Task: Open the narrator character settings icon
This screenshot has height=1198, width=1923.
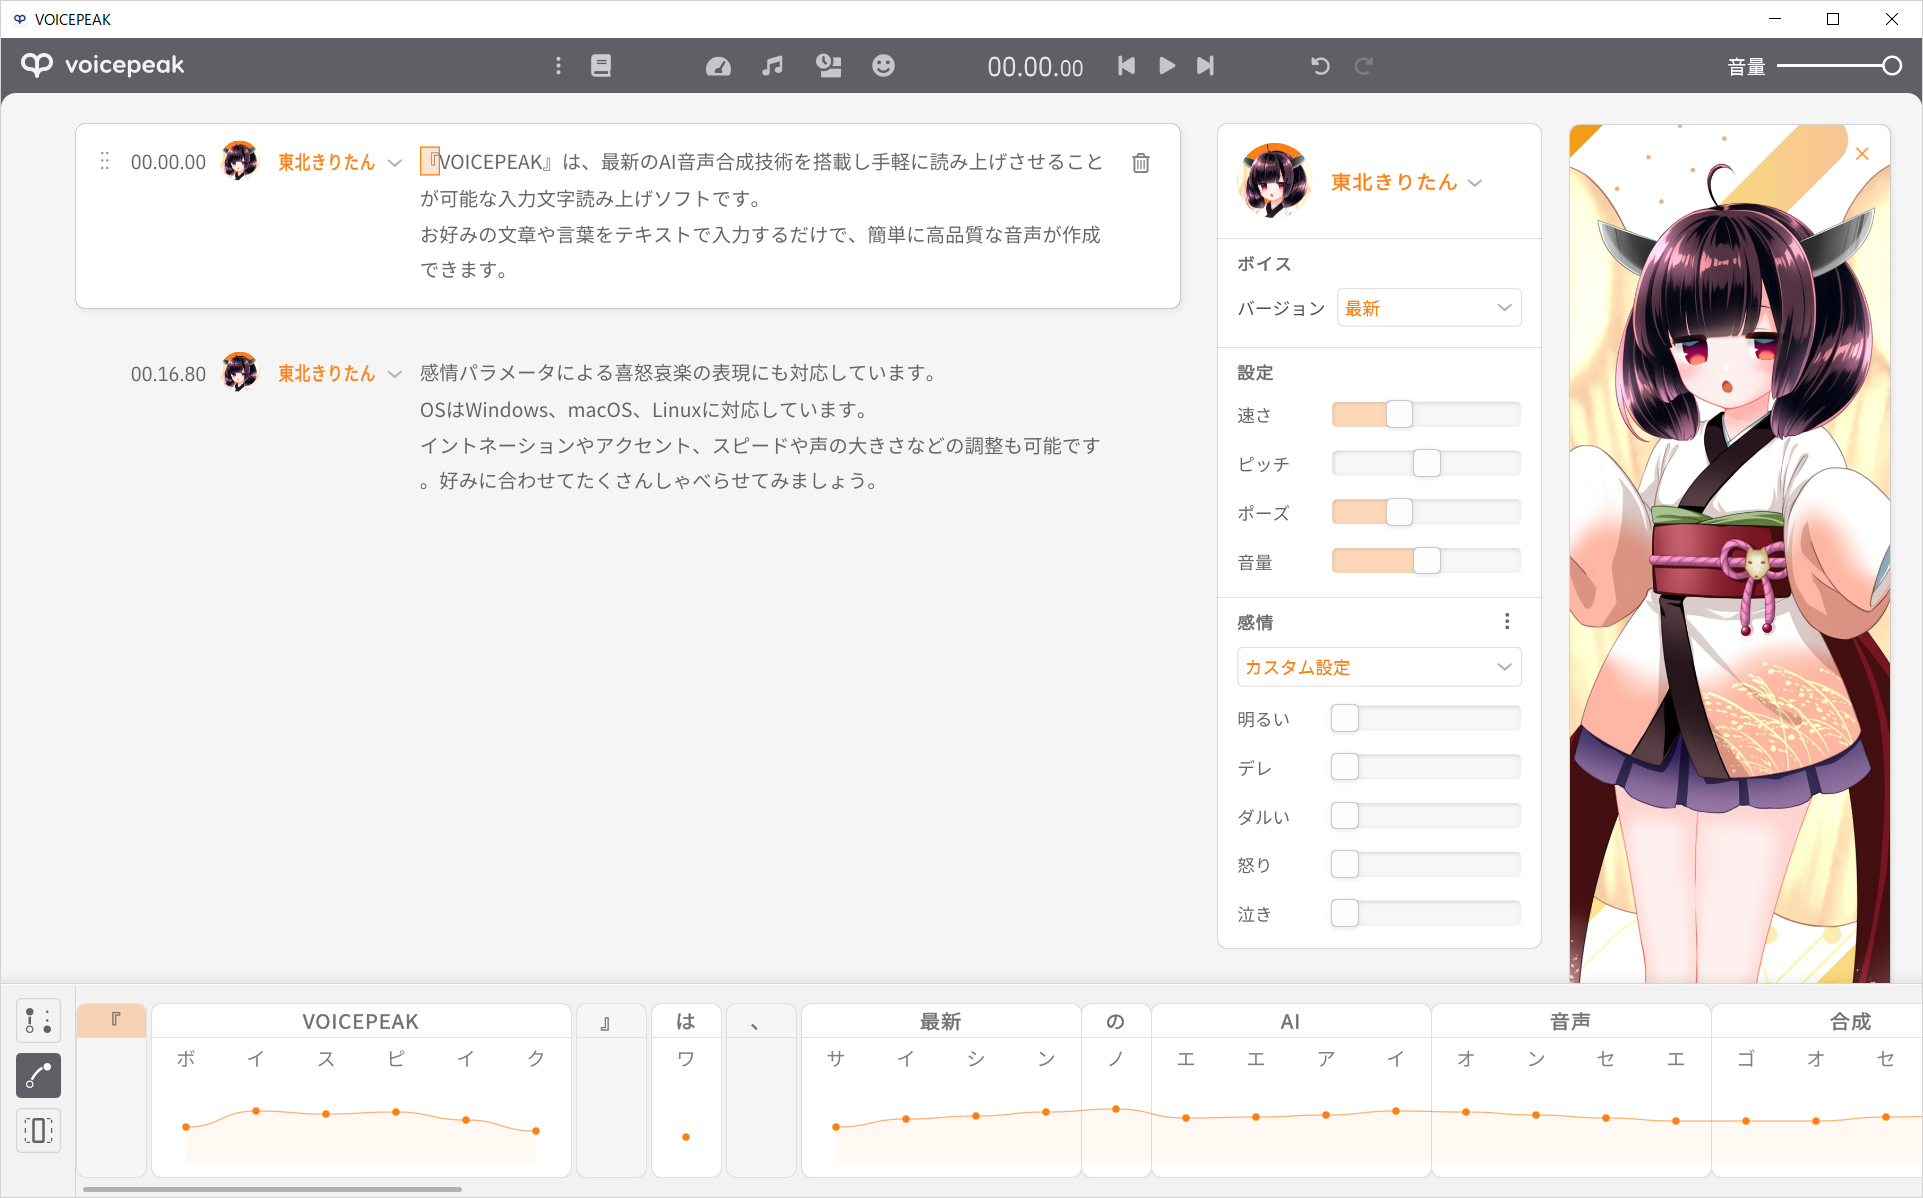Action: pyautogui.click(x=828, y=66)
